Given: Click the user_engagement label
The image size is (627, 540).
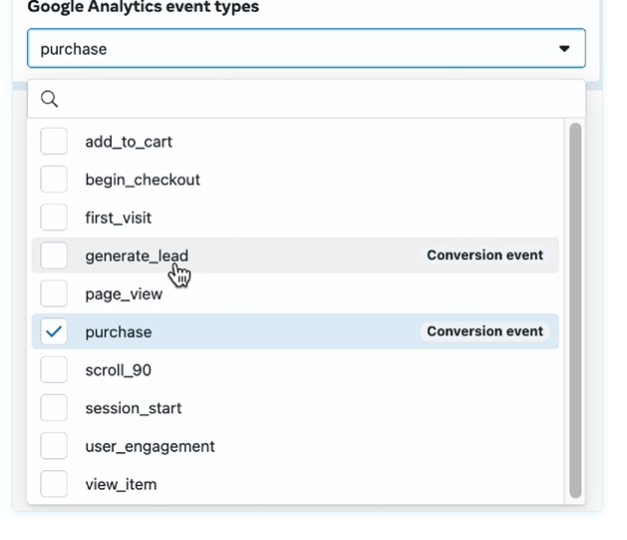Looking at the screenshot, I should 150,447.
